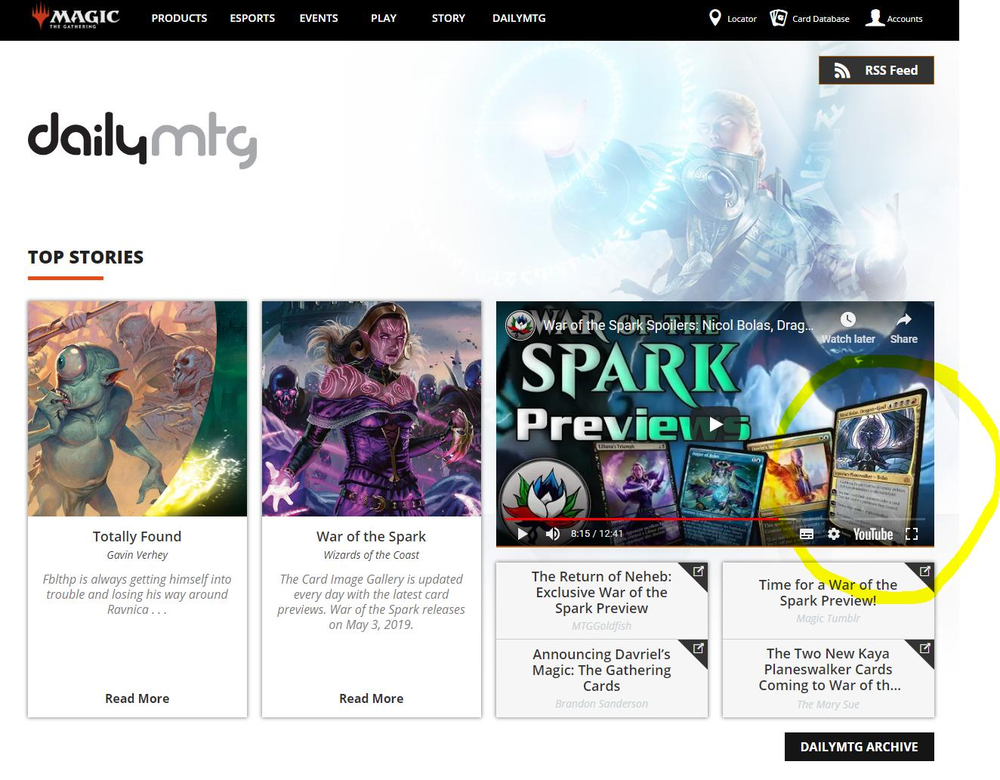
Task: Click the YouTube logo in video player
Action: 872,534
